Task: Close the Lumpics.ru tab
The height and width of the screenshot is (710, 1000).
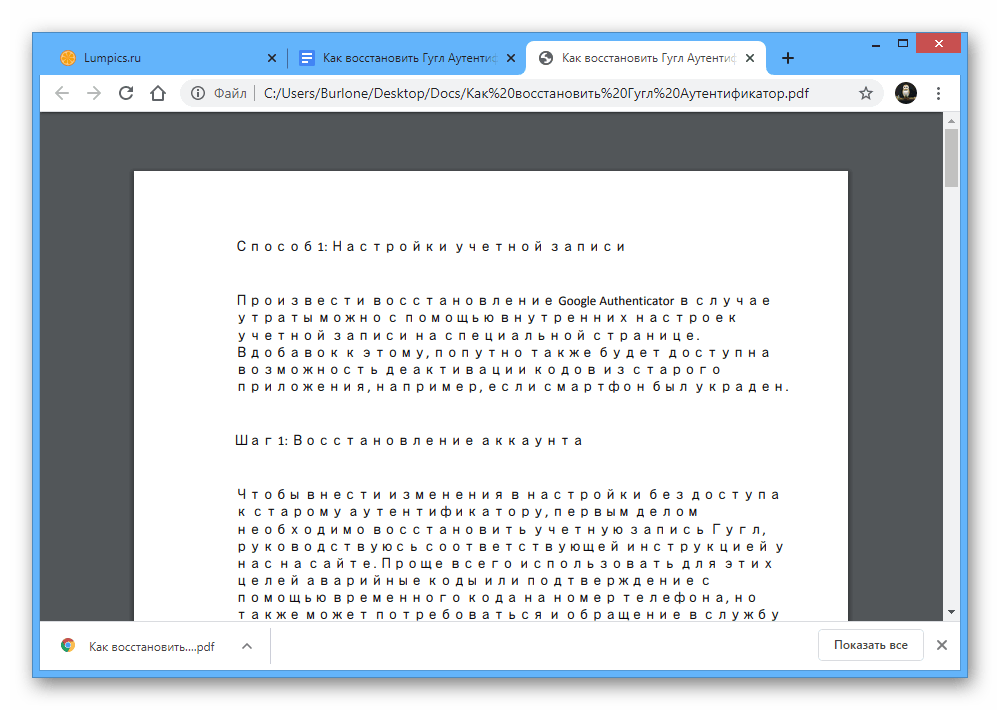Action: click(272, 58)
